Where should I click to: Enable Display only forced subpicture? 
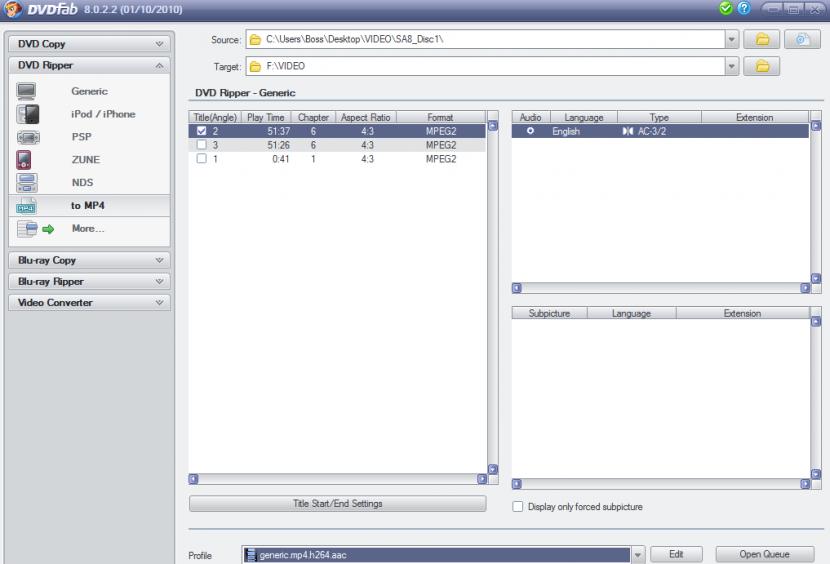pos(517,507)
